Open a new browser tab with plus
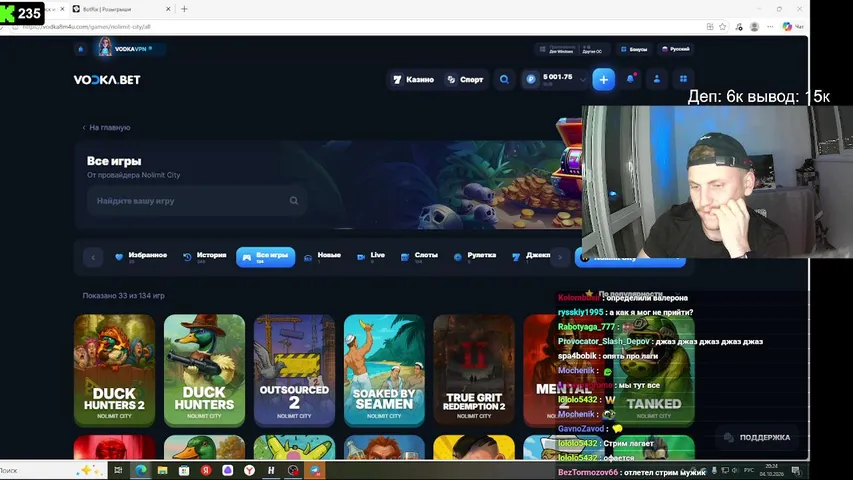The height and width of the screenshot is (480, 853). [x=184, y=9]
